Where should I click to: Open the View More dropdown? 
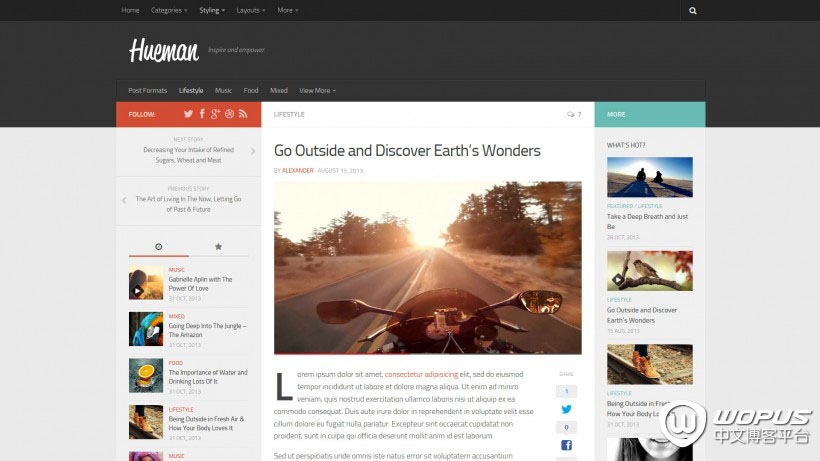tap(317, 90)
